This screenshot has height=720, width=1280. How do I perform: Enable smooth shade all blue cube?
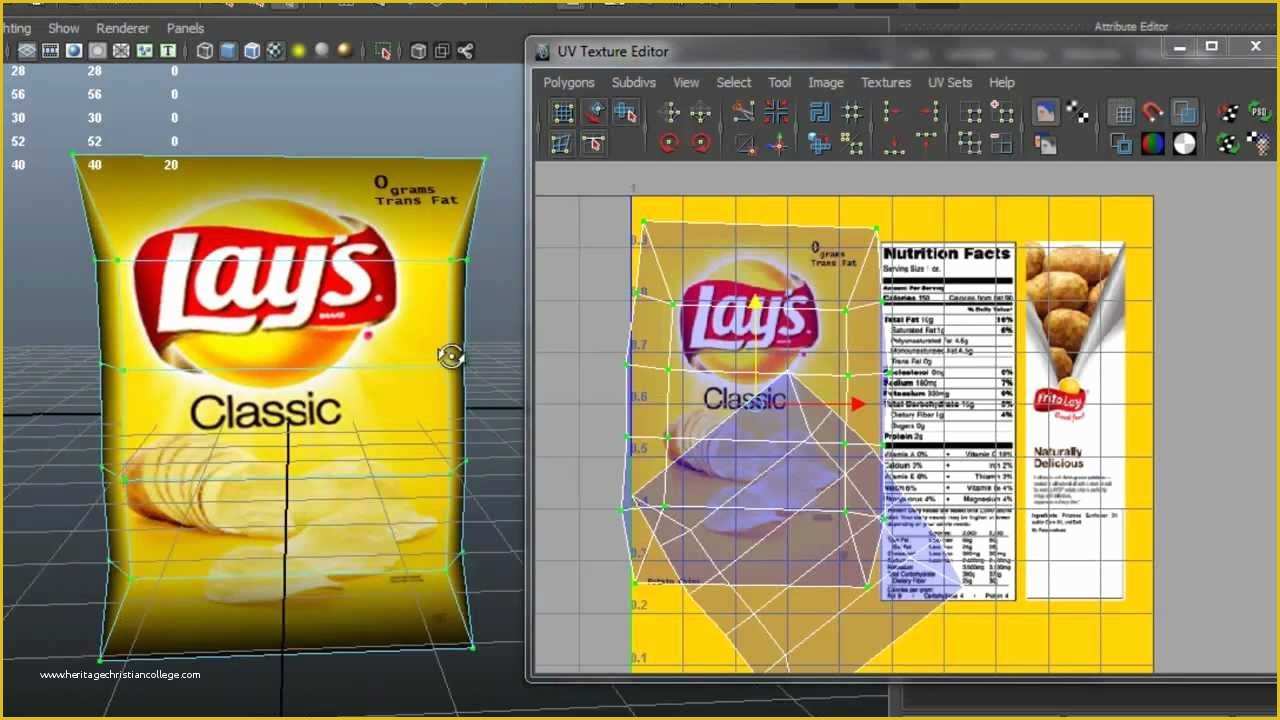228,51
